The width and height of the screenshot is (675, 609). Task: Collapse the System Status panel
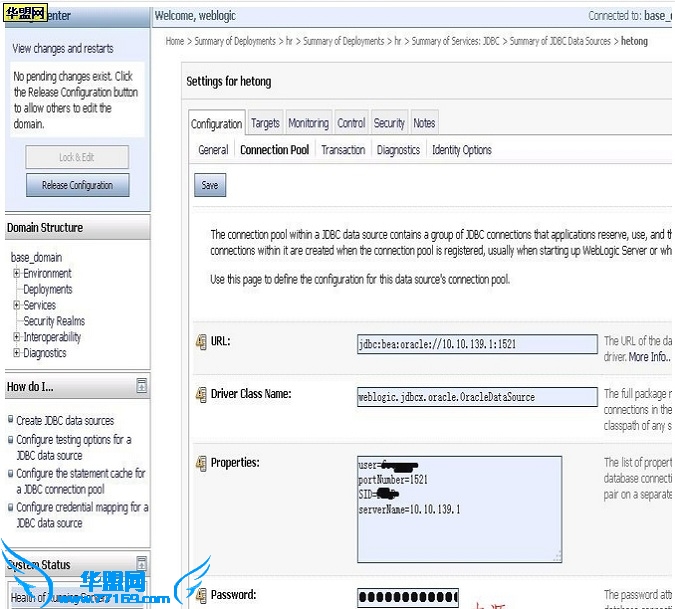tap(141, 564)
